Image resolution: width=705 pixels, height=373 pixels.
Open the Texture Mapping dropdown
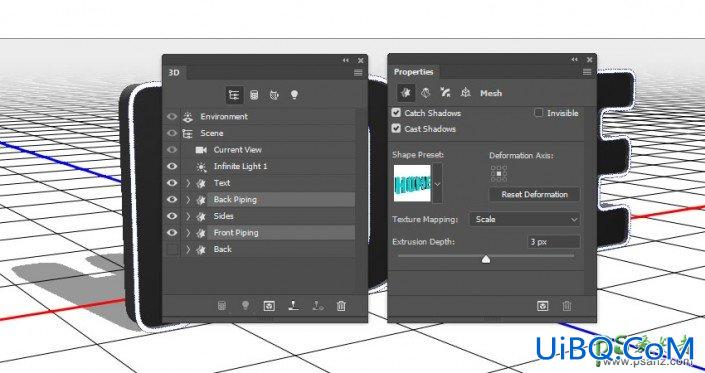524,219
